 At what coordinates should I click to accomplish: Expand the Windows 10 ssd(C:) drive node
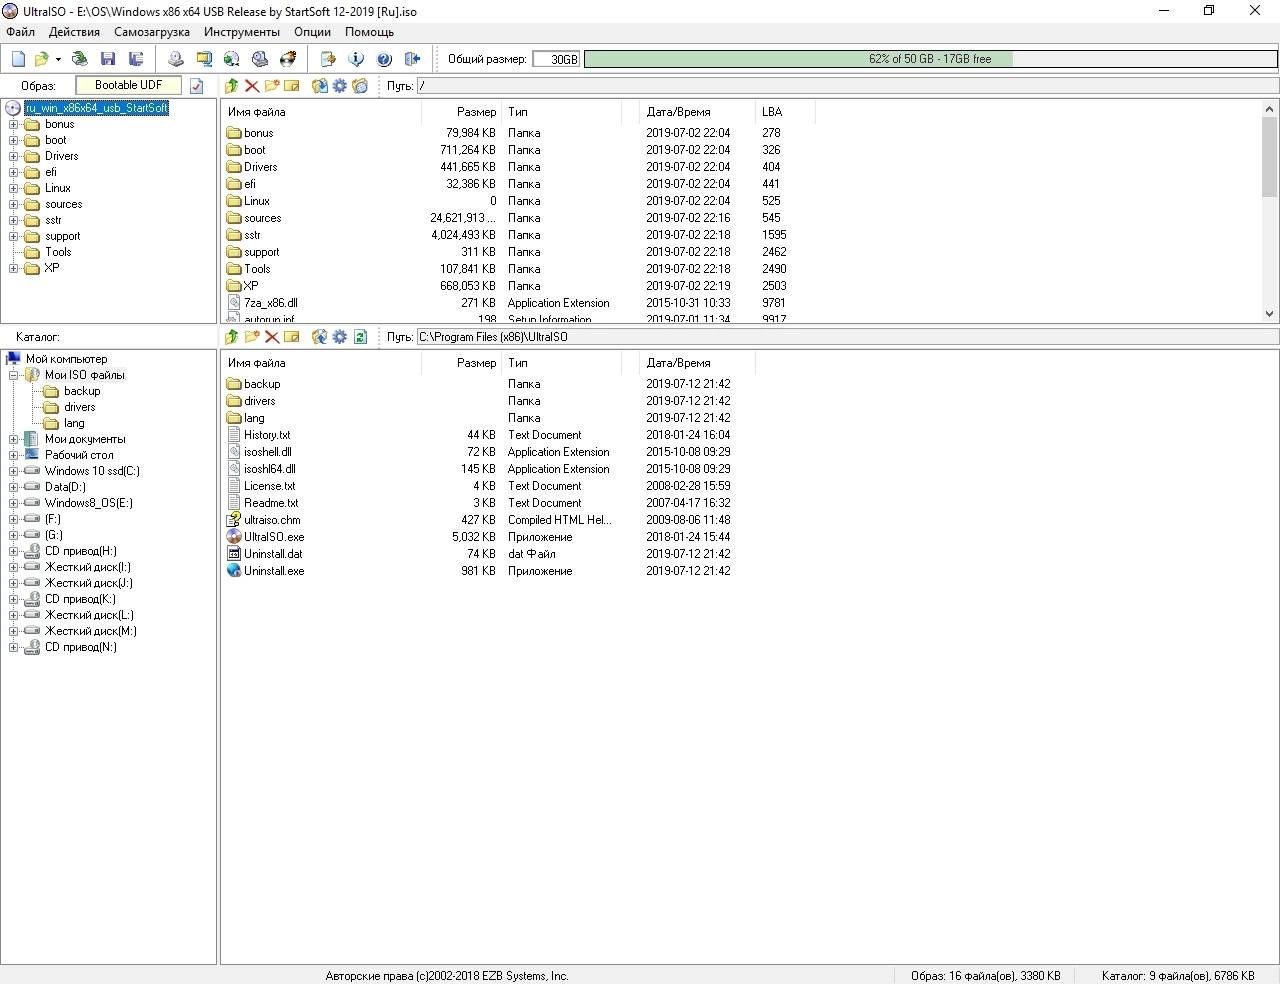[14, 472]
